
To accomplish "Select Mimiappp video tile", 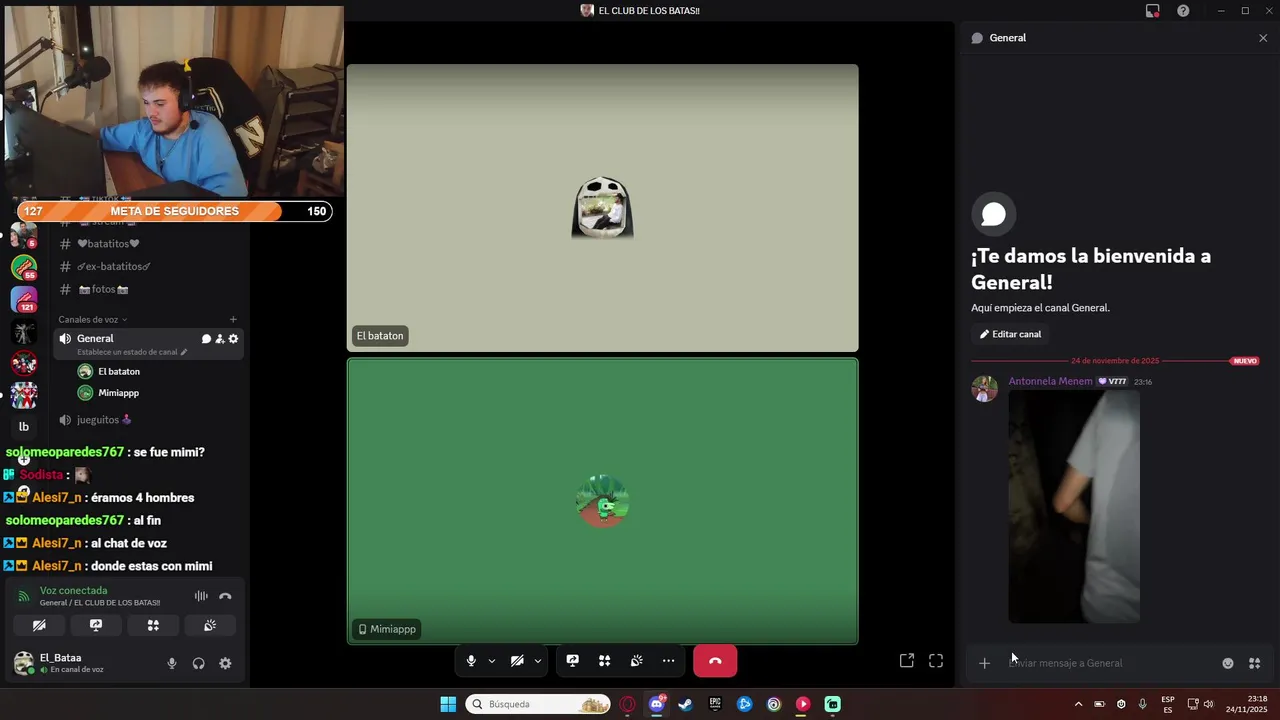I will [602, 501].
